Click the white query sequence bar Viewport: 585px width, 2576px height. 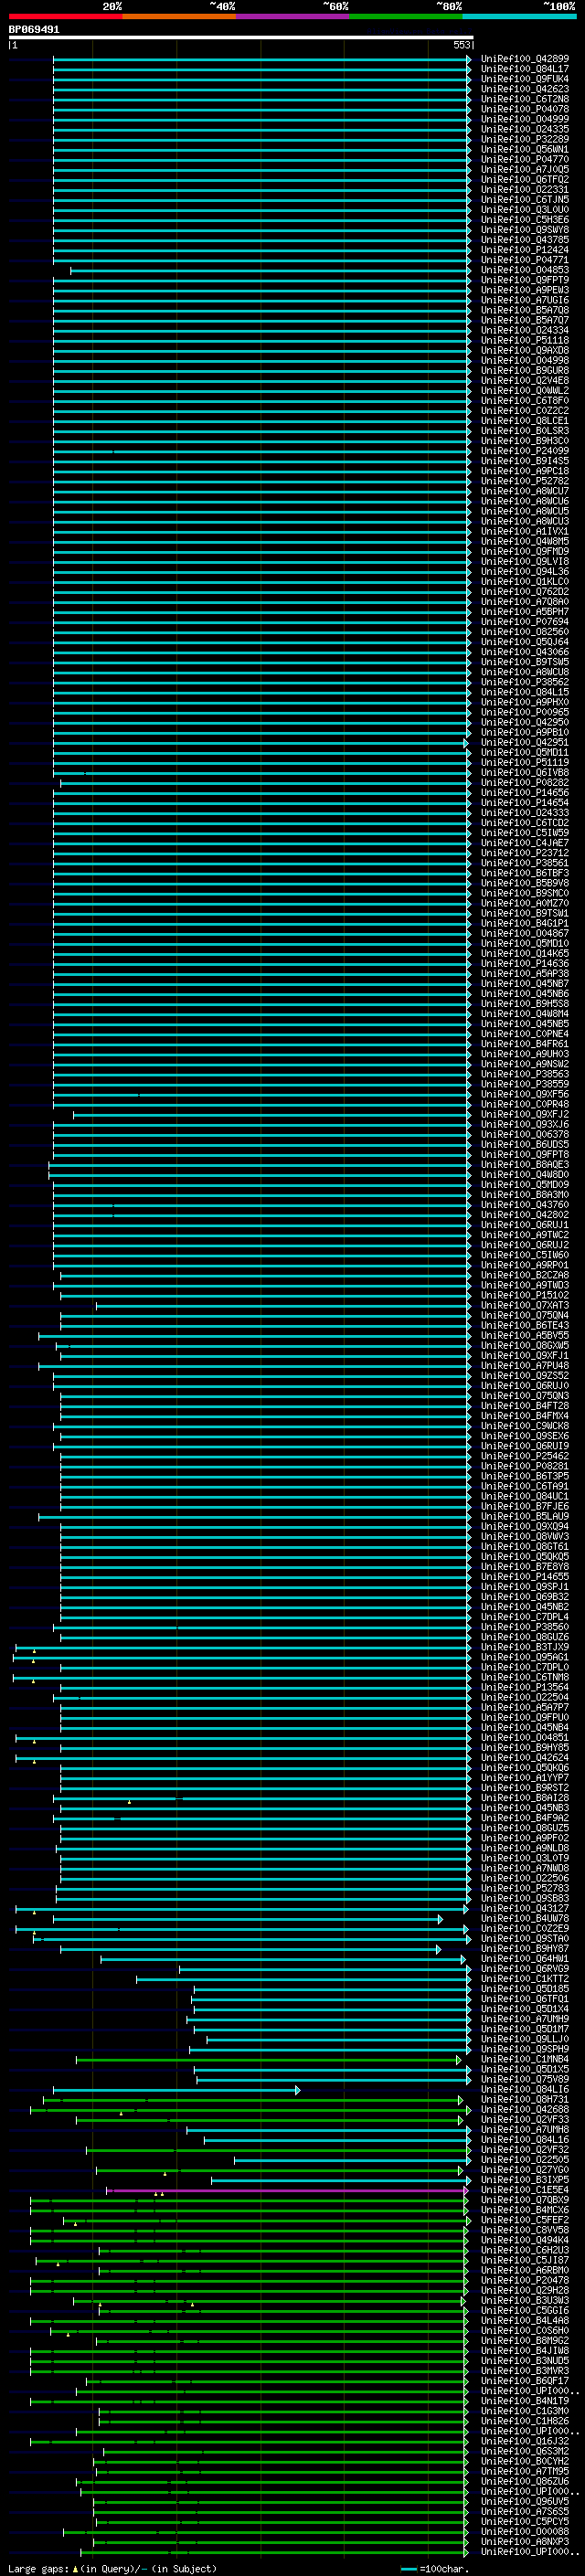tap(241, 37)
